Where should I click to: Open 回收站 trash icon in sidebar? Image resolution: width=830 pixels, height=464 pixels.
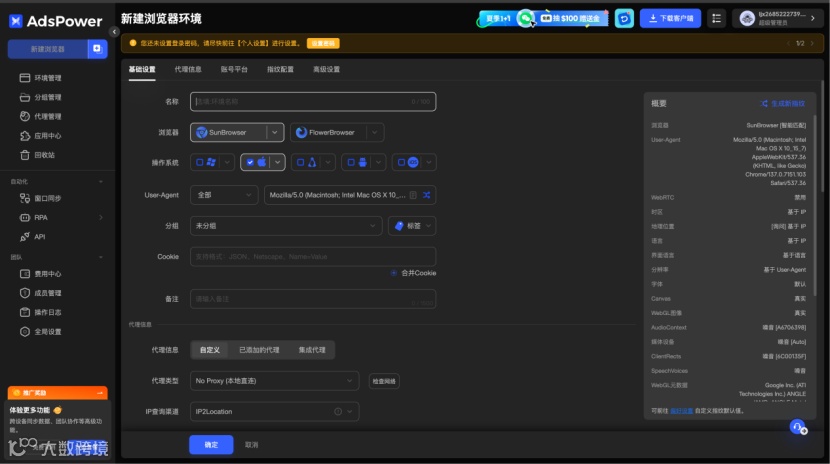[x=24, y=155]
